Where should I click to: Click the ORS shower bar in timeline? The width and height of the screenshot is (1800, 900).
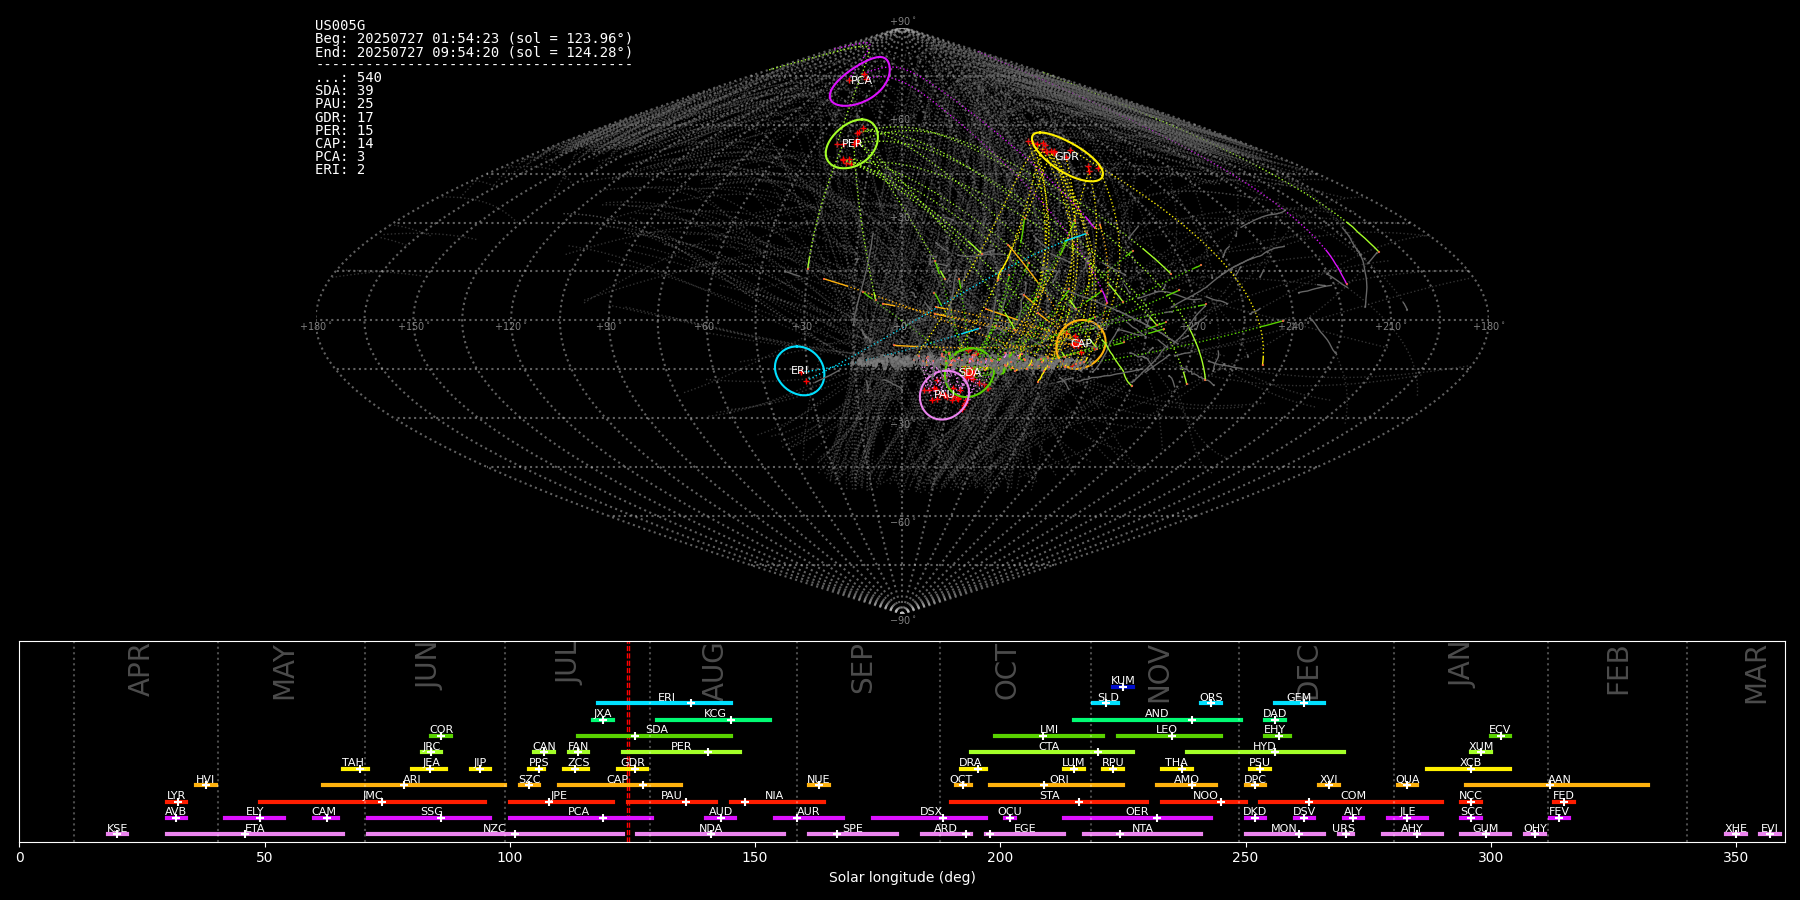point(1211,703)
